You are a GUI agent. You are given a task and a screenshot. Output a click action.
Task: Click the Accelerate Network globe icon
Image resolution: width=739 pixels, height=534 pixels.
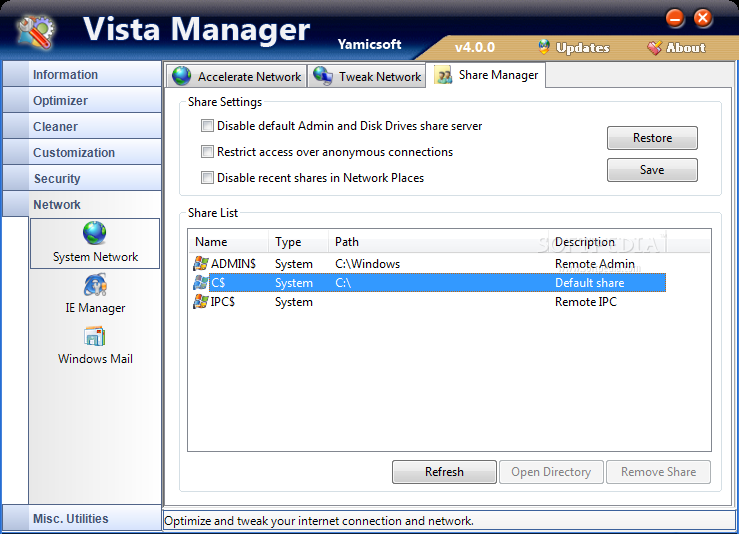tap(181, 76)
